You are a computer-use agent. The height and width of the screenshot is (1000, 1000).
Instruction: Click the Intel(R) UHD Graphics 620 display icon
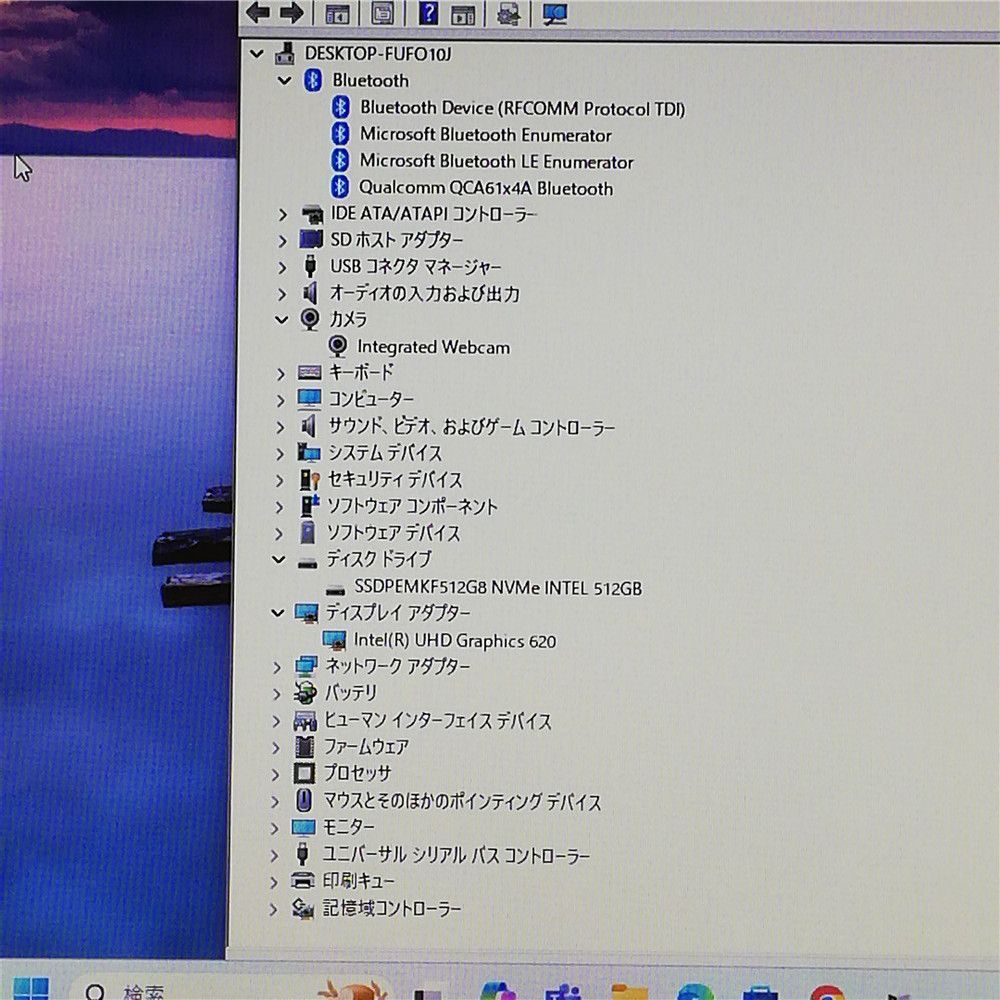pos(336,640)
